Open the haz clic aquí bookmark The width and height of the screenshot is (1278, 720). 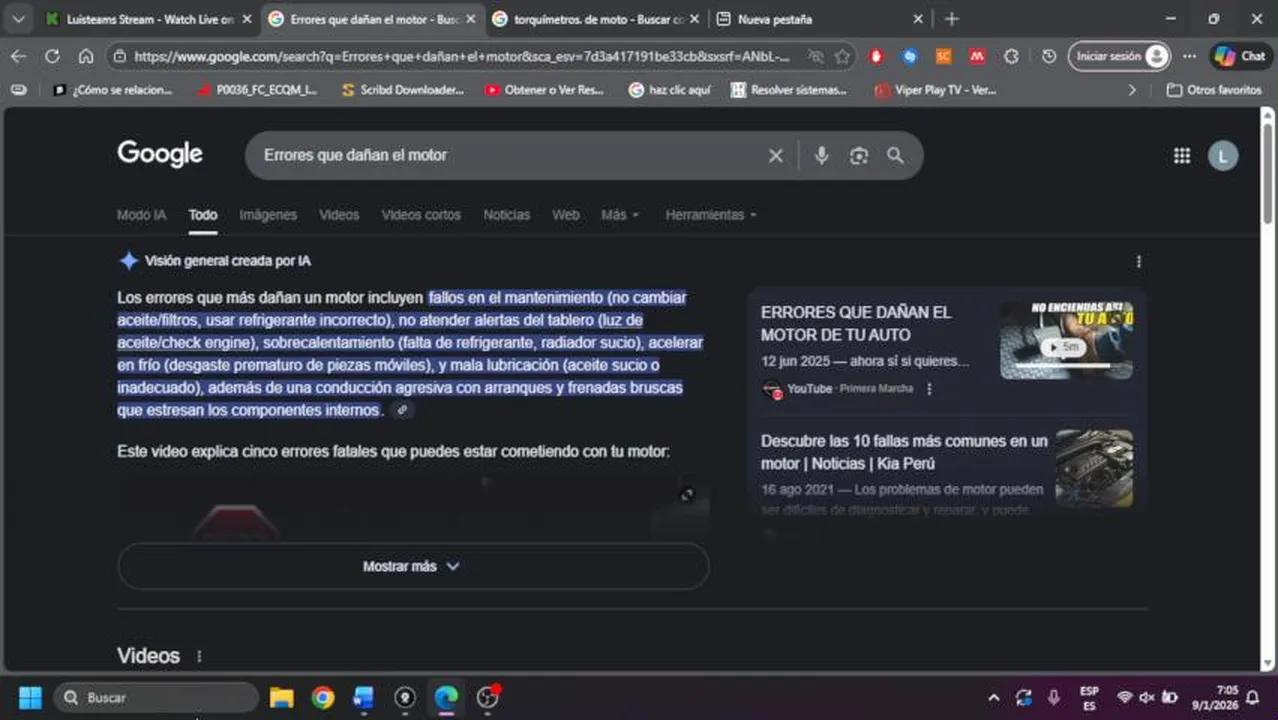coord(669,90)
